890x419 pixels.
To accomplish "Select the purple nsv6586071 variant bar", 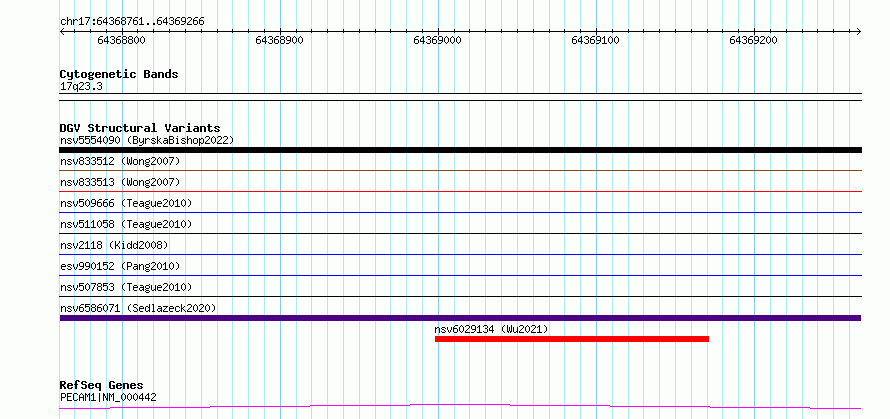I will coord(460,318).
